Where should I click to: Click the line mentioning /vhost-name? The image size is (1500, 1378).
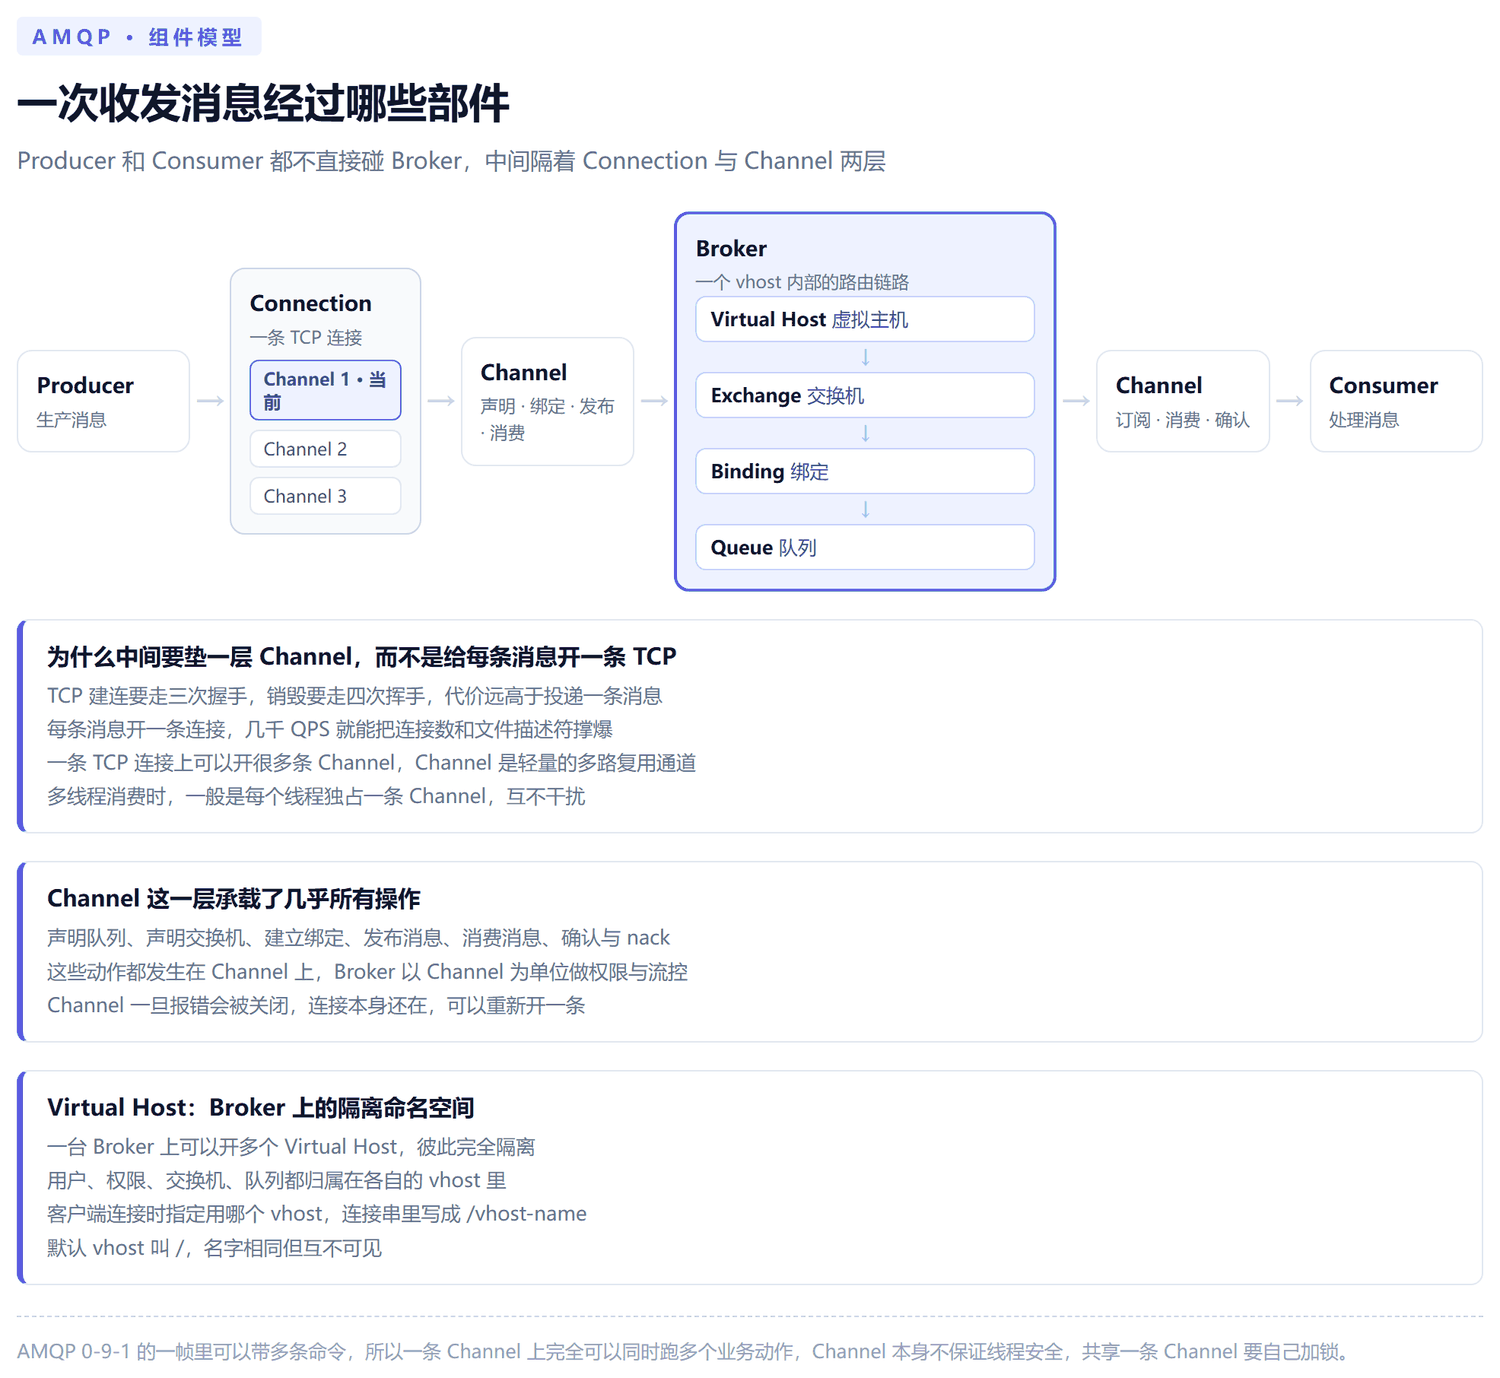click(x=317, y=1214)
